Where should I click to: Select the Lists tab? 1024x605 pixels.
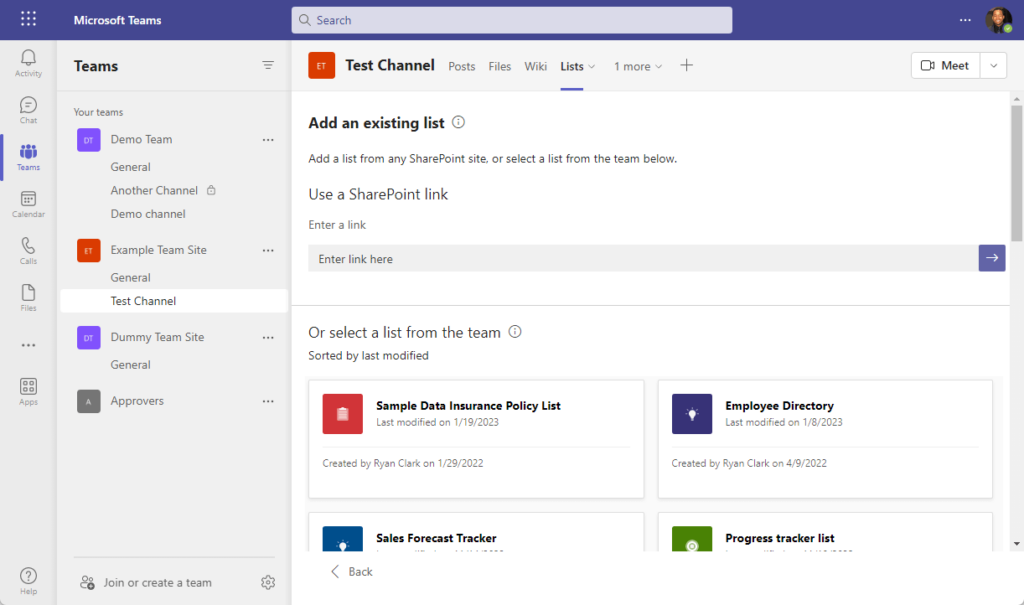[x=571, y=67]
